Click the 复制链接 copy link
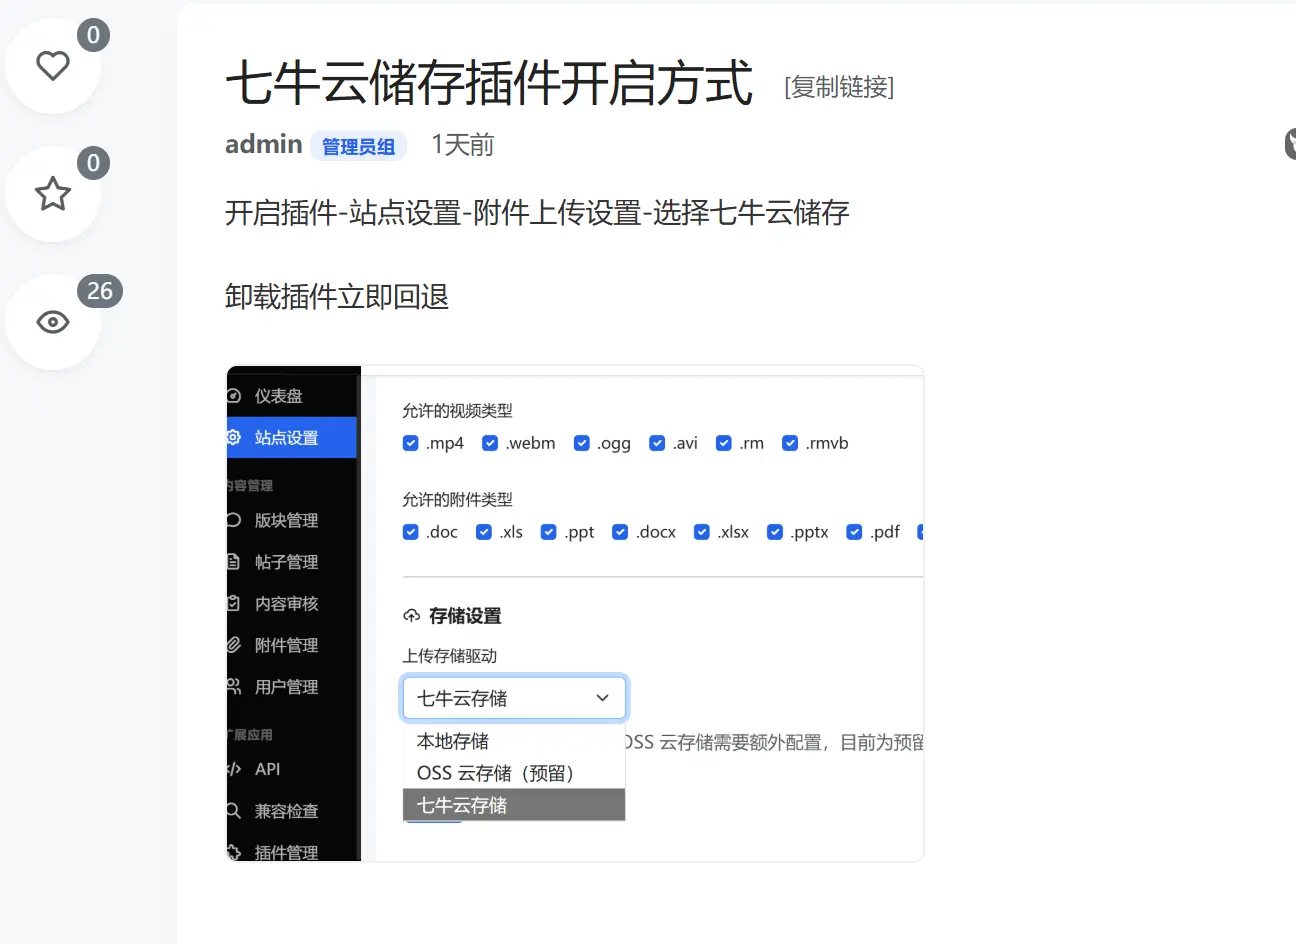Screen dimensions: 1296x944 (839, 87)
